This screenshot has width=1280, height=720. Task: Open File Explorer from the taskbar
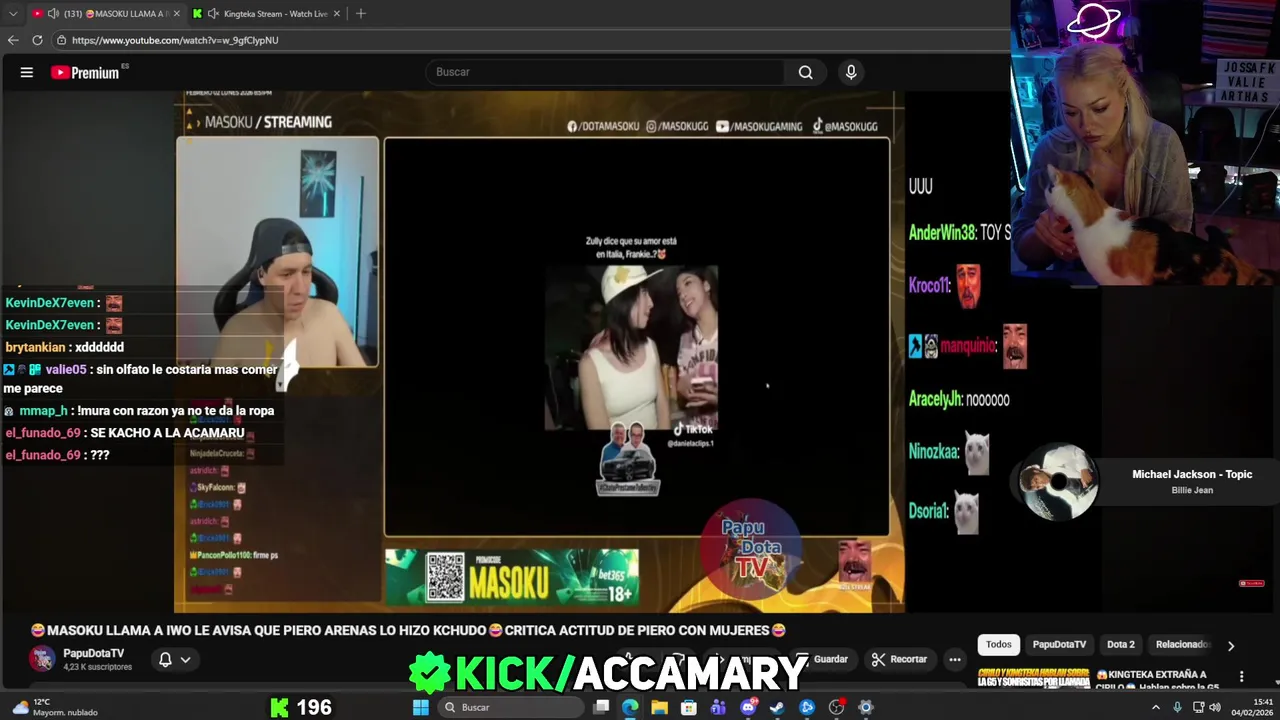coord(659,707)
